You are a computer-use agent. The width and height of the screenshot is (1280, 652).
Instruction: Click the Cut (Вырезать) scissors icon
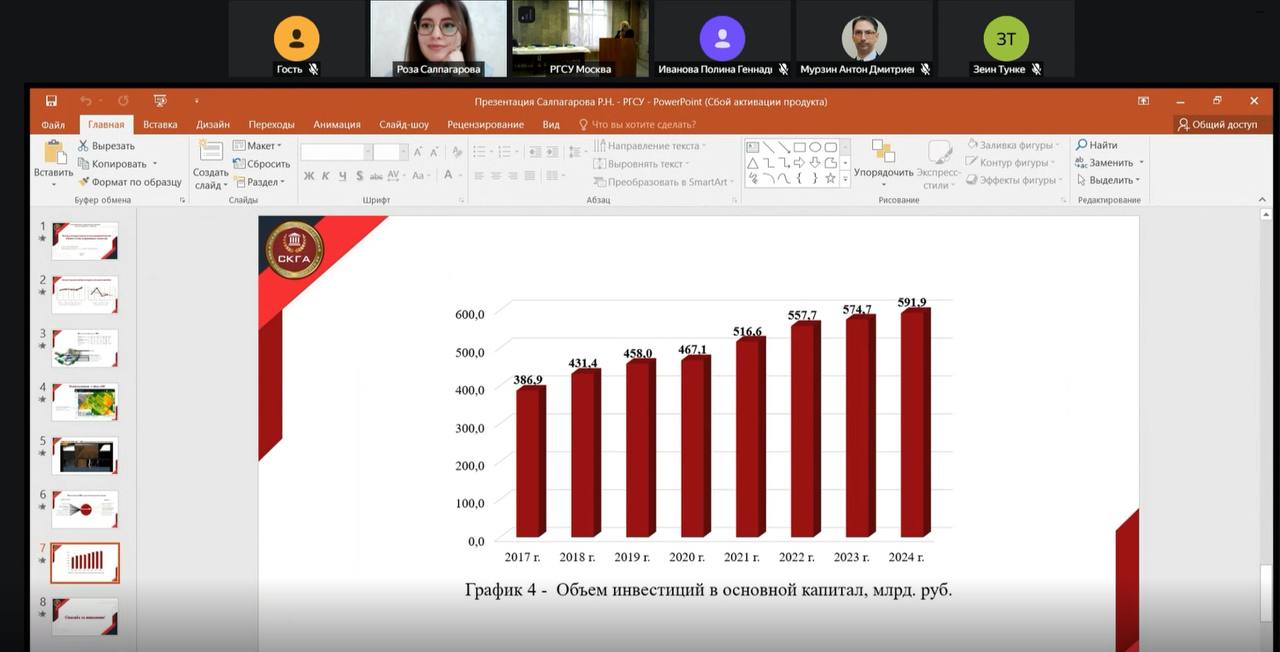coord(84,146)
